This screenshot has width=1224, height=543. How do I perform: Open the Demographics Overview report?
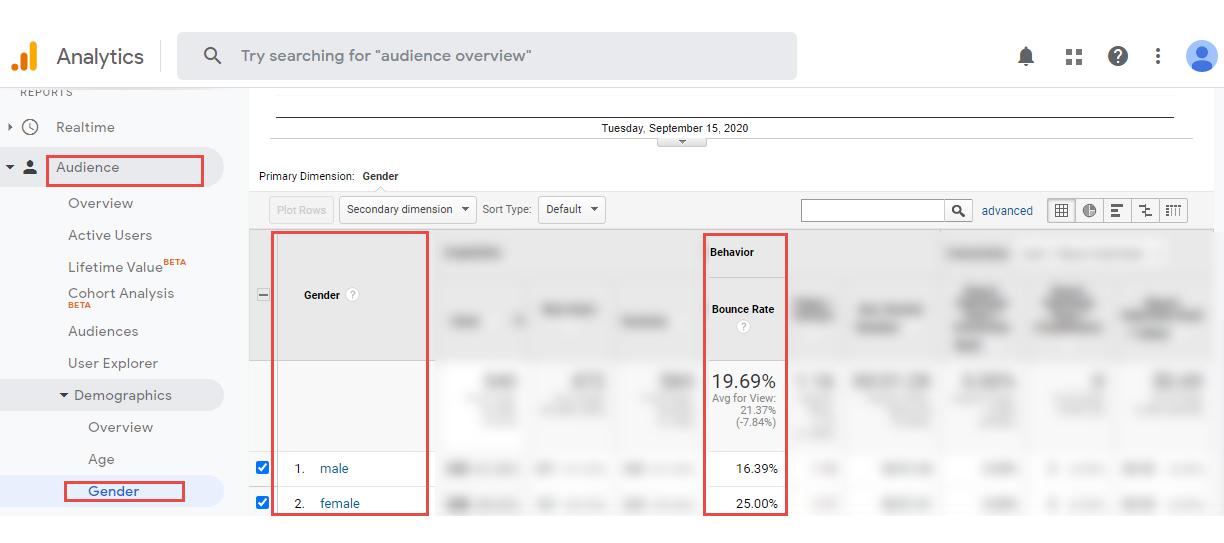coord(120,427)
